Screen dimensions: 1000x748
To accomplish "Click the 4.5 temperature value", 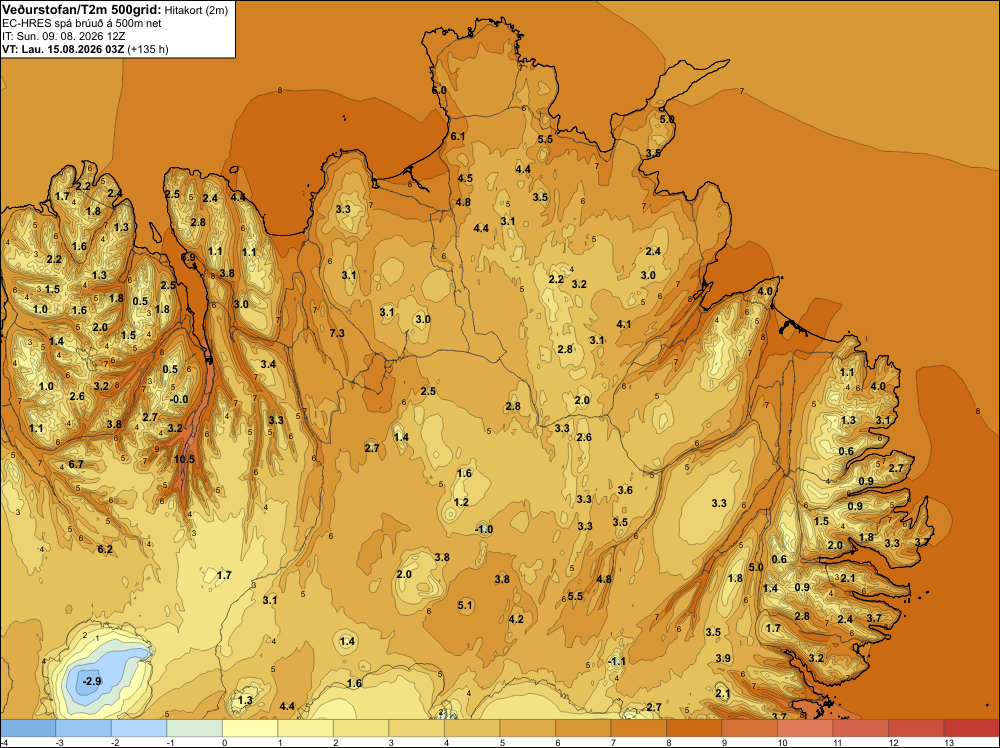I will tap(465, 178).
